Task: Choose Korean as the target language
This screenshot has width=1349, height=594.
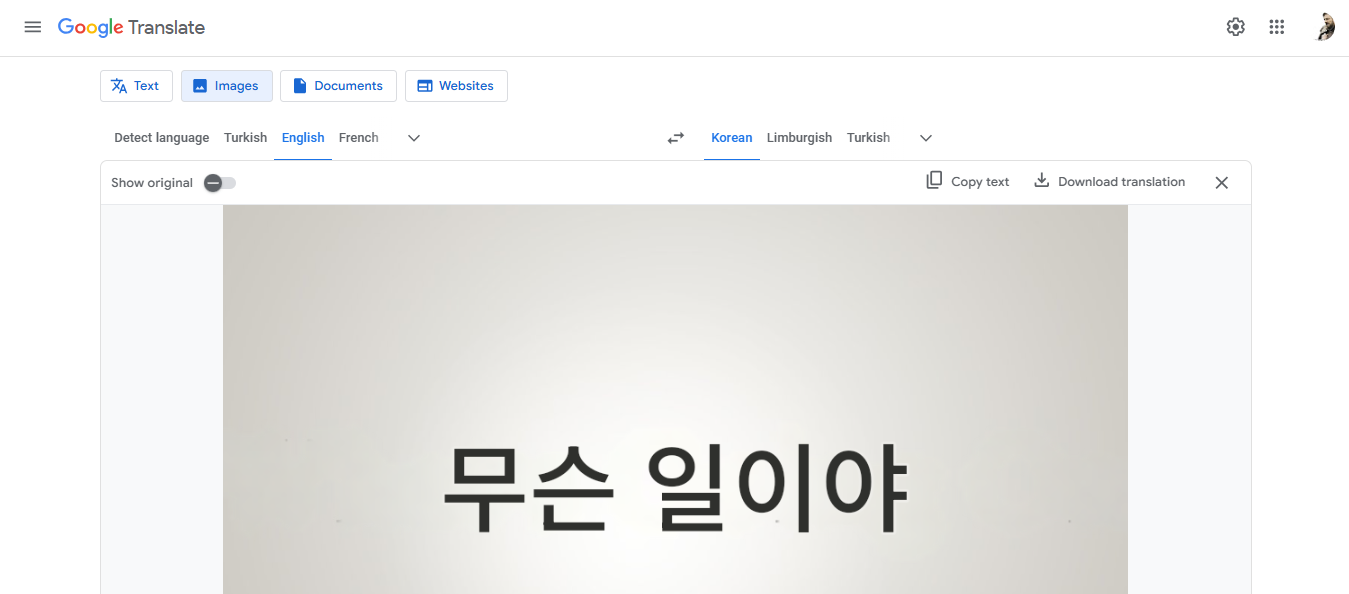Action: pyautogui.click(x=731, y=137)
